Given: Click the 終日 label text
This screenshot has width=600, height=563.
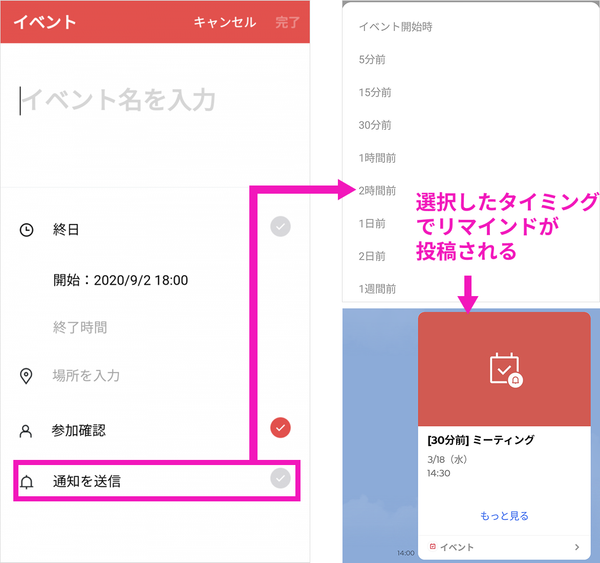Looking at the screenshot, I should point(66,230).
